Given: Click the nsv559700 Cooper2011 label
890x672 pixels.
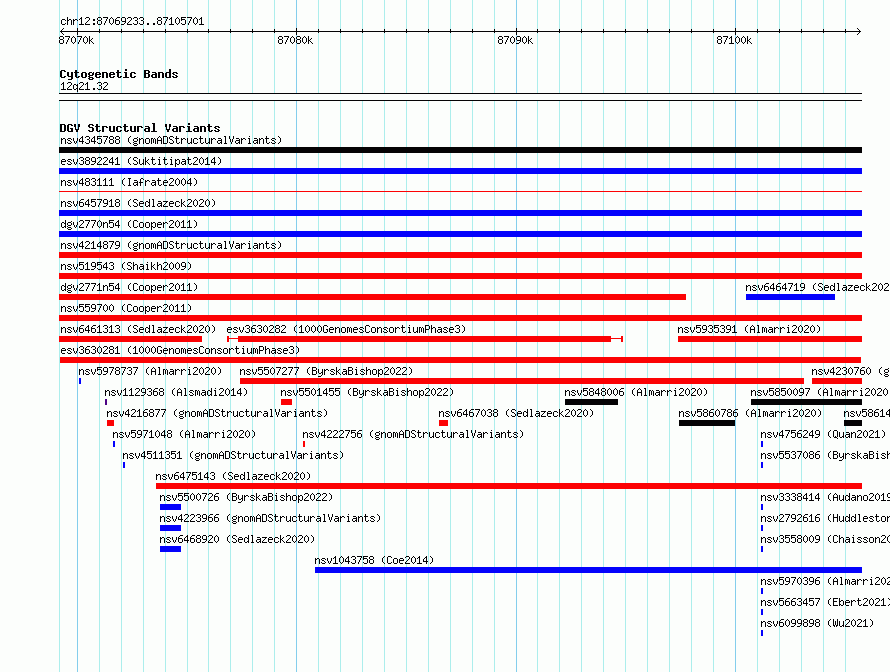Looking at the screenshot, I should coord(126,308).
